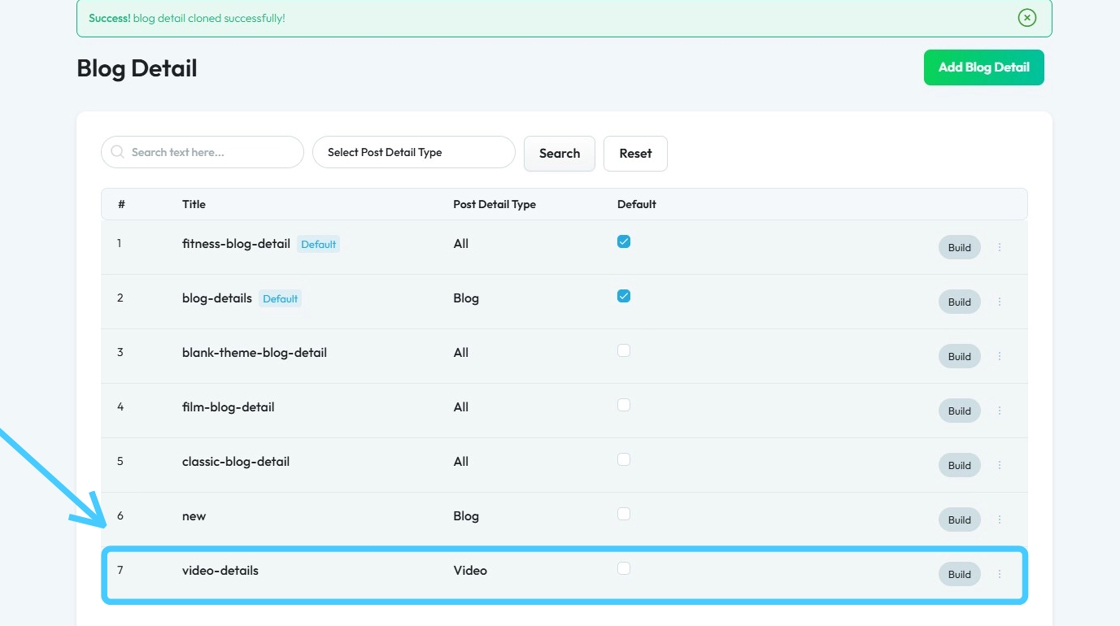
Task: Check the Default checkbox for video-details
Action: click(624, 568)
